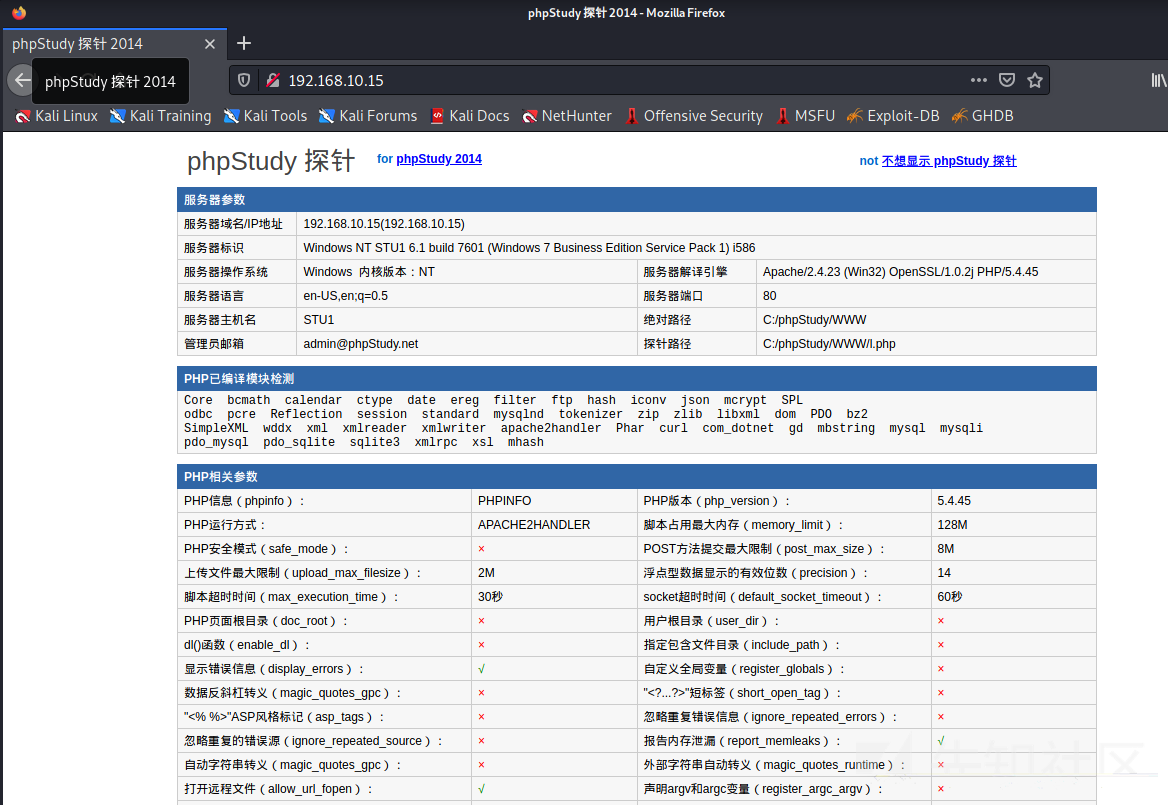Click the APACHE2HANDLER run mode value
The width and height of the screenshot is (1168, 805).
click(534, 525)
